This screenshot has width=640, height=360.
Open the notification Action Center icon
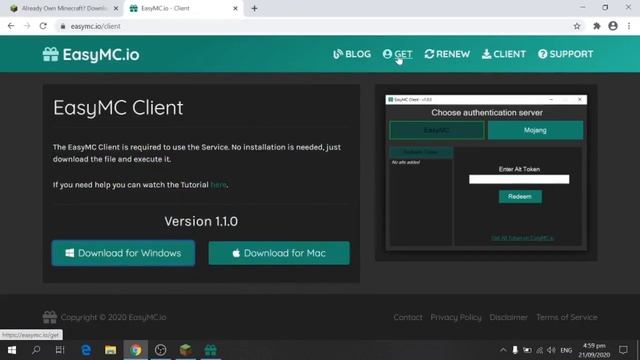click(623, 350)
